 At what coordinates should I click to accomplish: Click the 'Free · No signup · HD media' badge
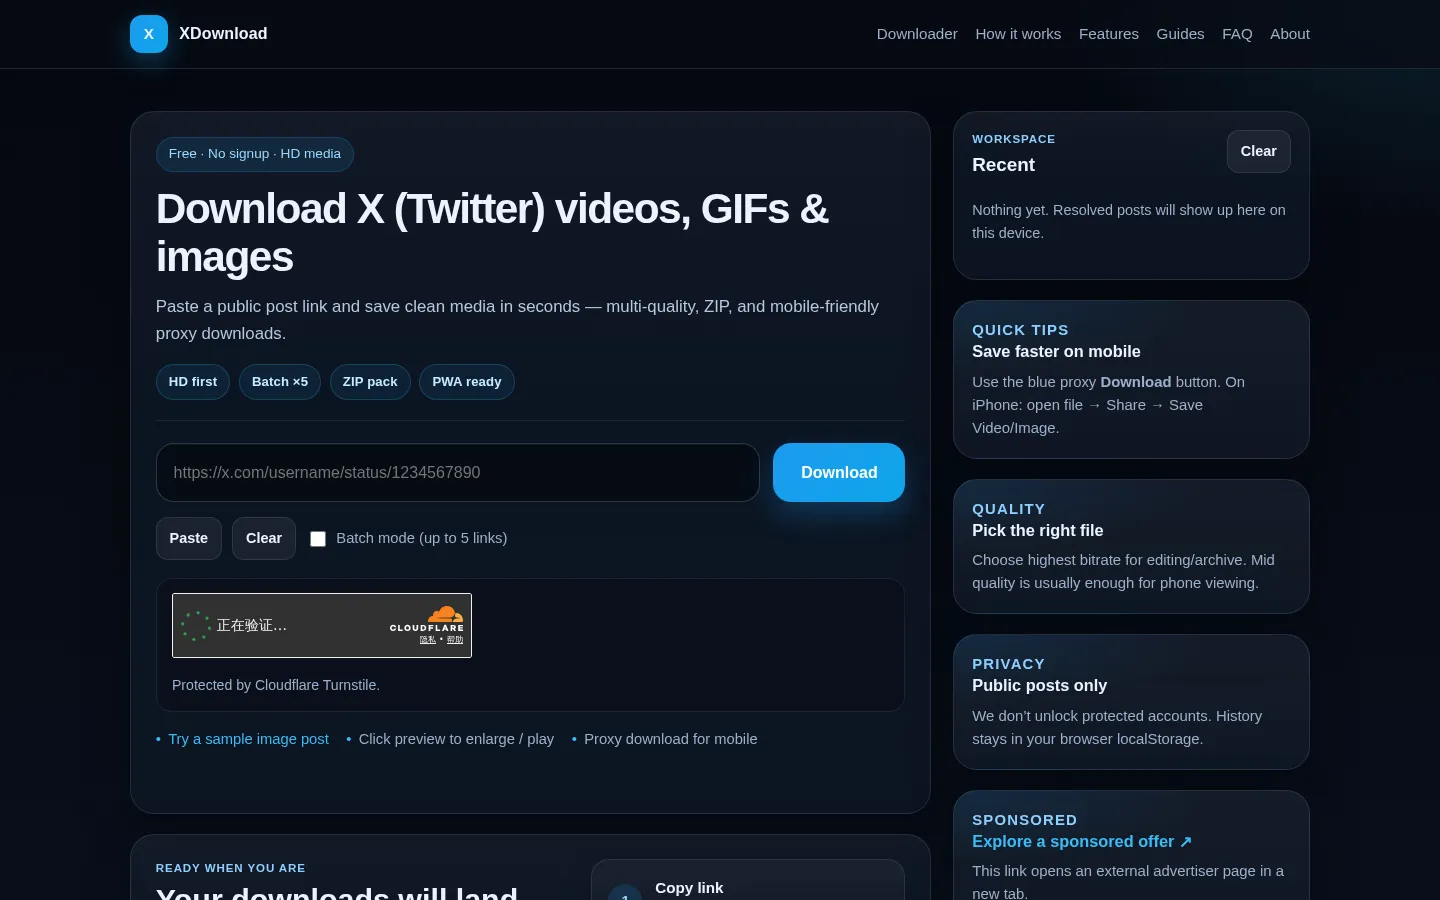255,154
